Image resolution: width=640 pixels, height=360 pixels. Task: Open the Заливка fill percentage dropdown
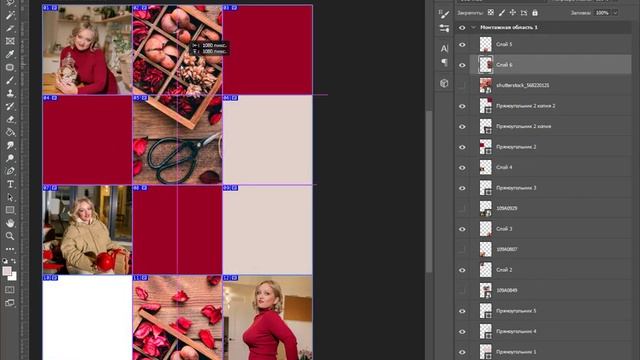(x=616, y=13)
